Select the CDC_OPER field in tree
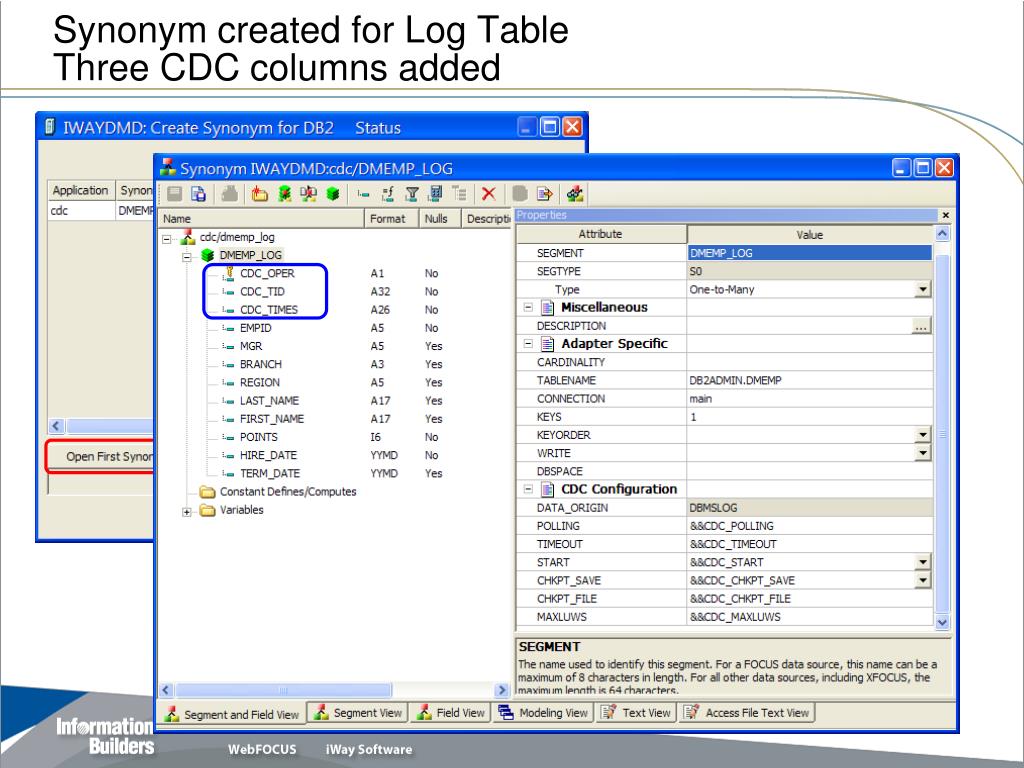 [x=266, y=273]
